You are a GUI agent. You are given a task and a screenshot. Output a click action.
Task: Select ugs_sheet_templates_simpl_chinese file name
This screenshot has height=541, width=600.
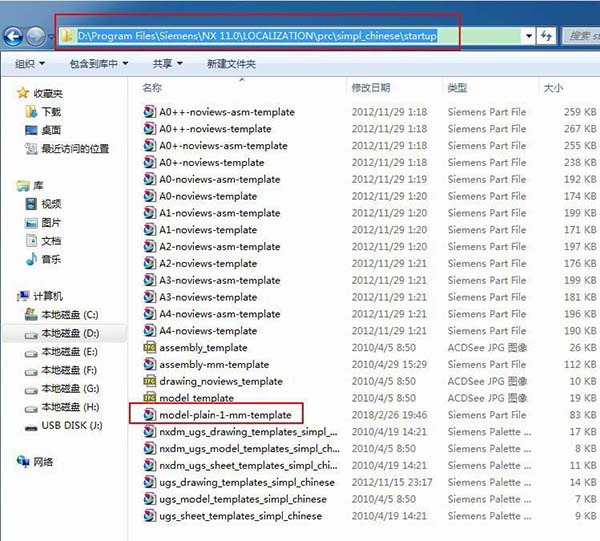click(241, 516)
